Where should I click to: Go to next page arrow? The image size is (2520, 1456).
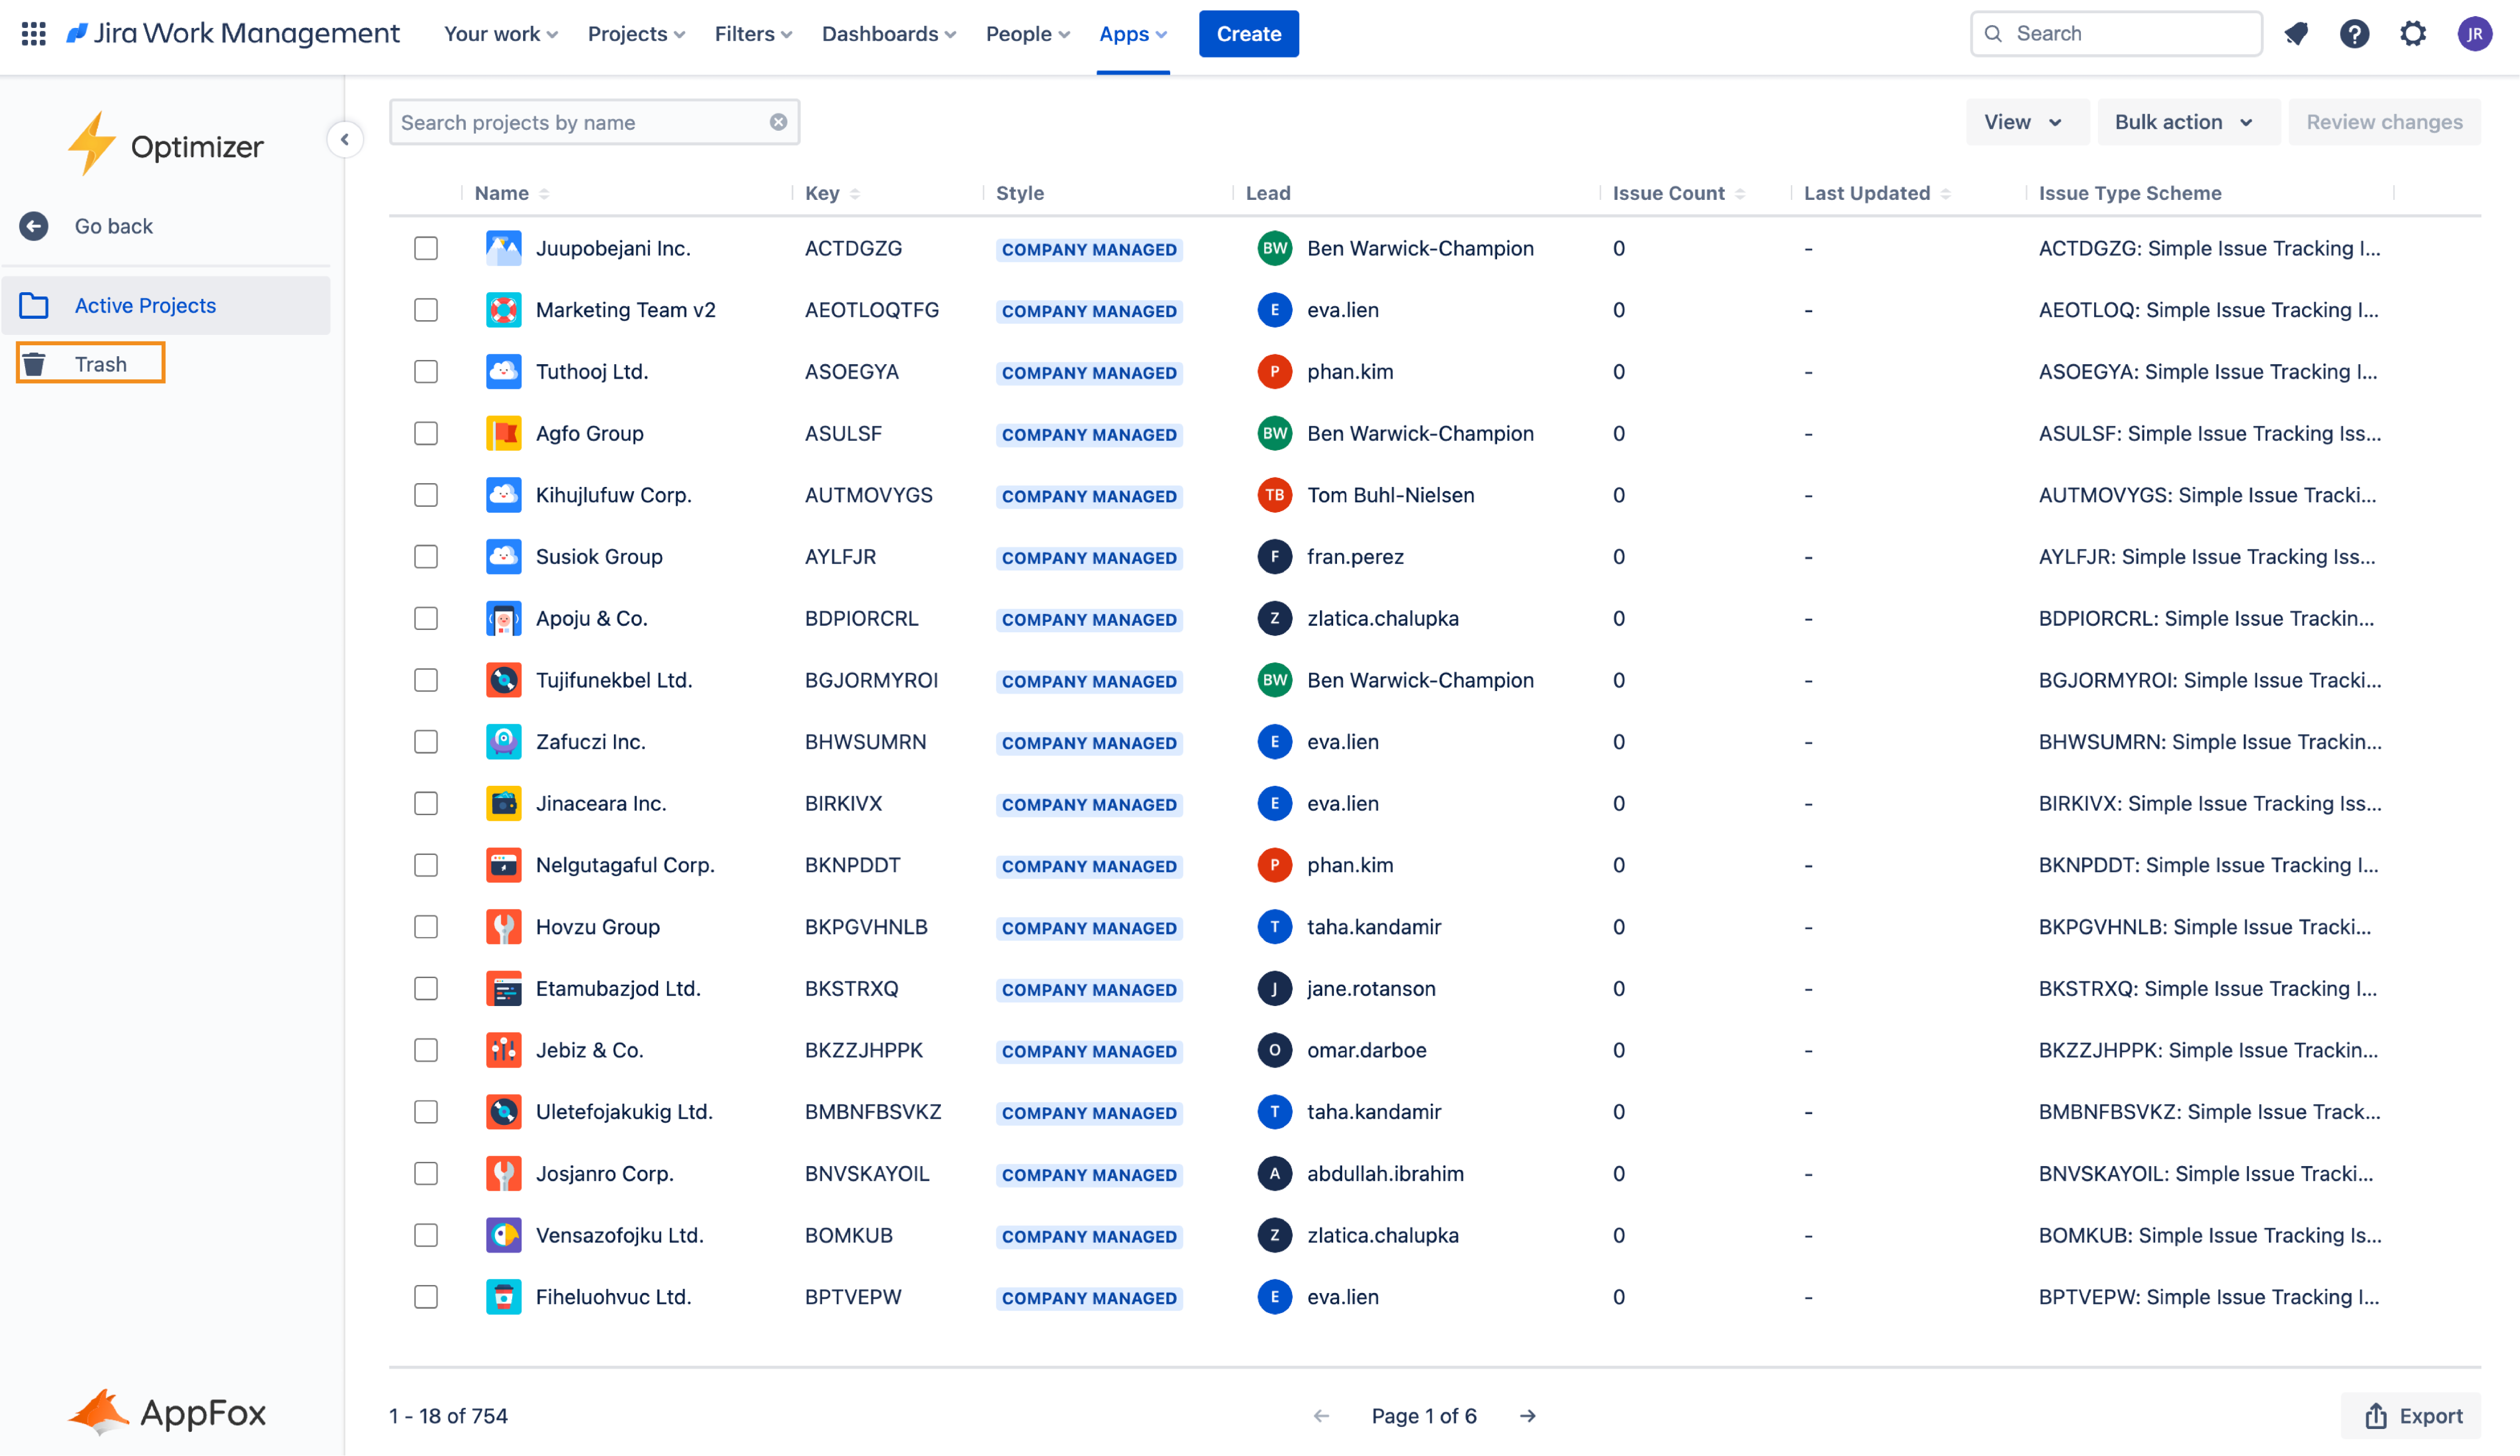coord(1527,1416)
